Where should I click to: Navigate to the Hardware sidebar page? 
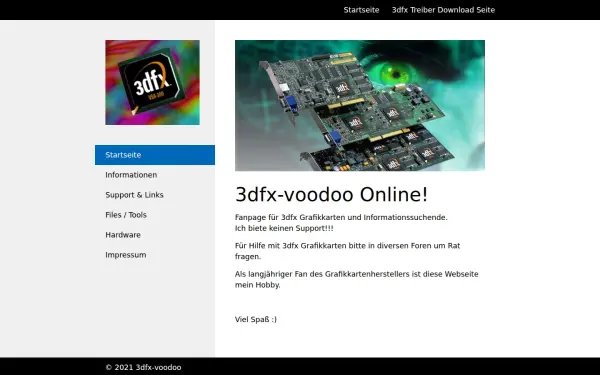pyautogui.click(x=123, y=235)
